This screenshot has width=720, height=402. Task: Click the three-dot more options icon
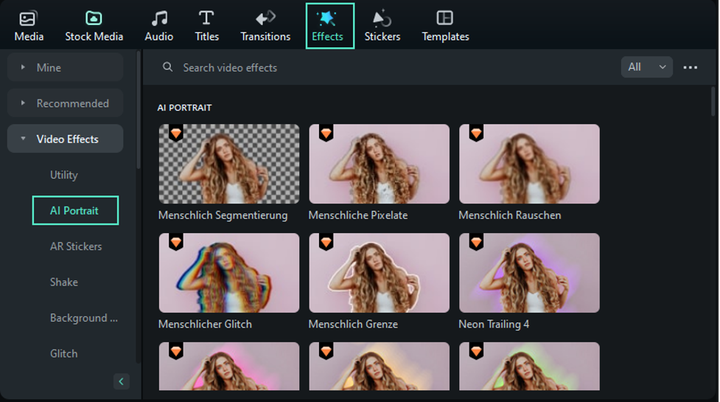[x=690, y=67]
